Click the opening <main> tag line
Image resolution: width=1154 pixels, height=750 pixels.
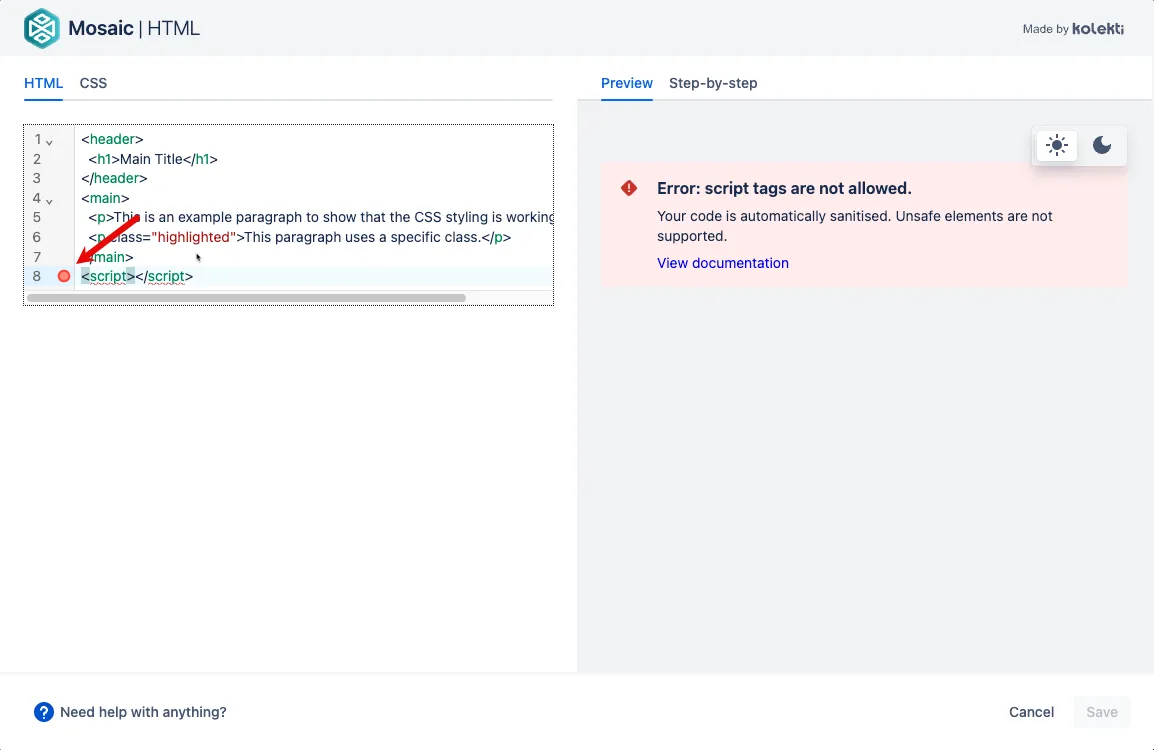105,198
